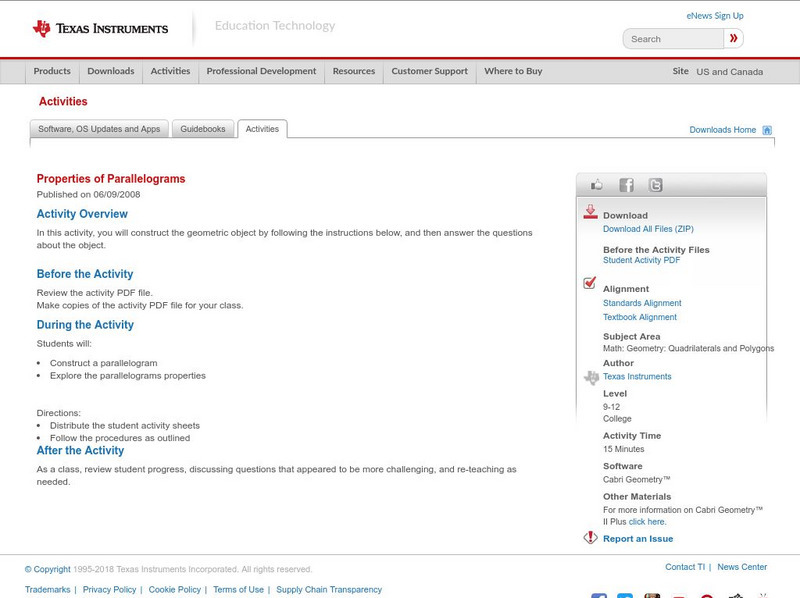Viewport: 800px width, 598px height.
Task: Click the thumbs-up like icon
Action: (597, 185)
